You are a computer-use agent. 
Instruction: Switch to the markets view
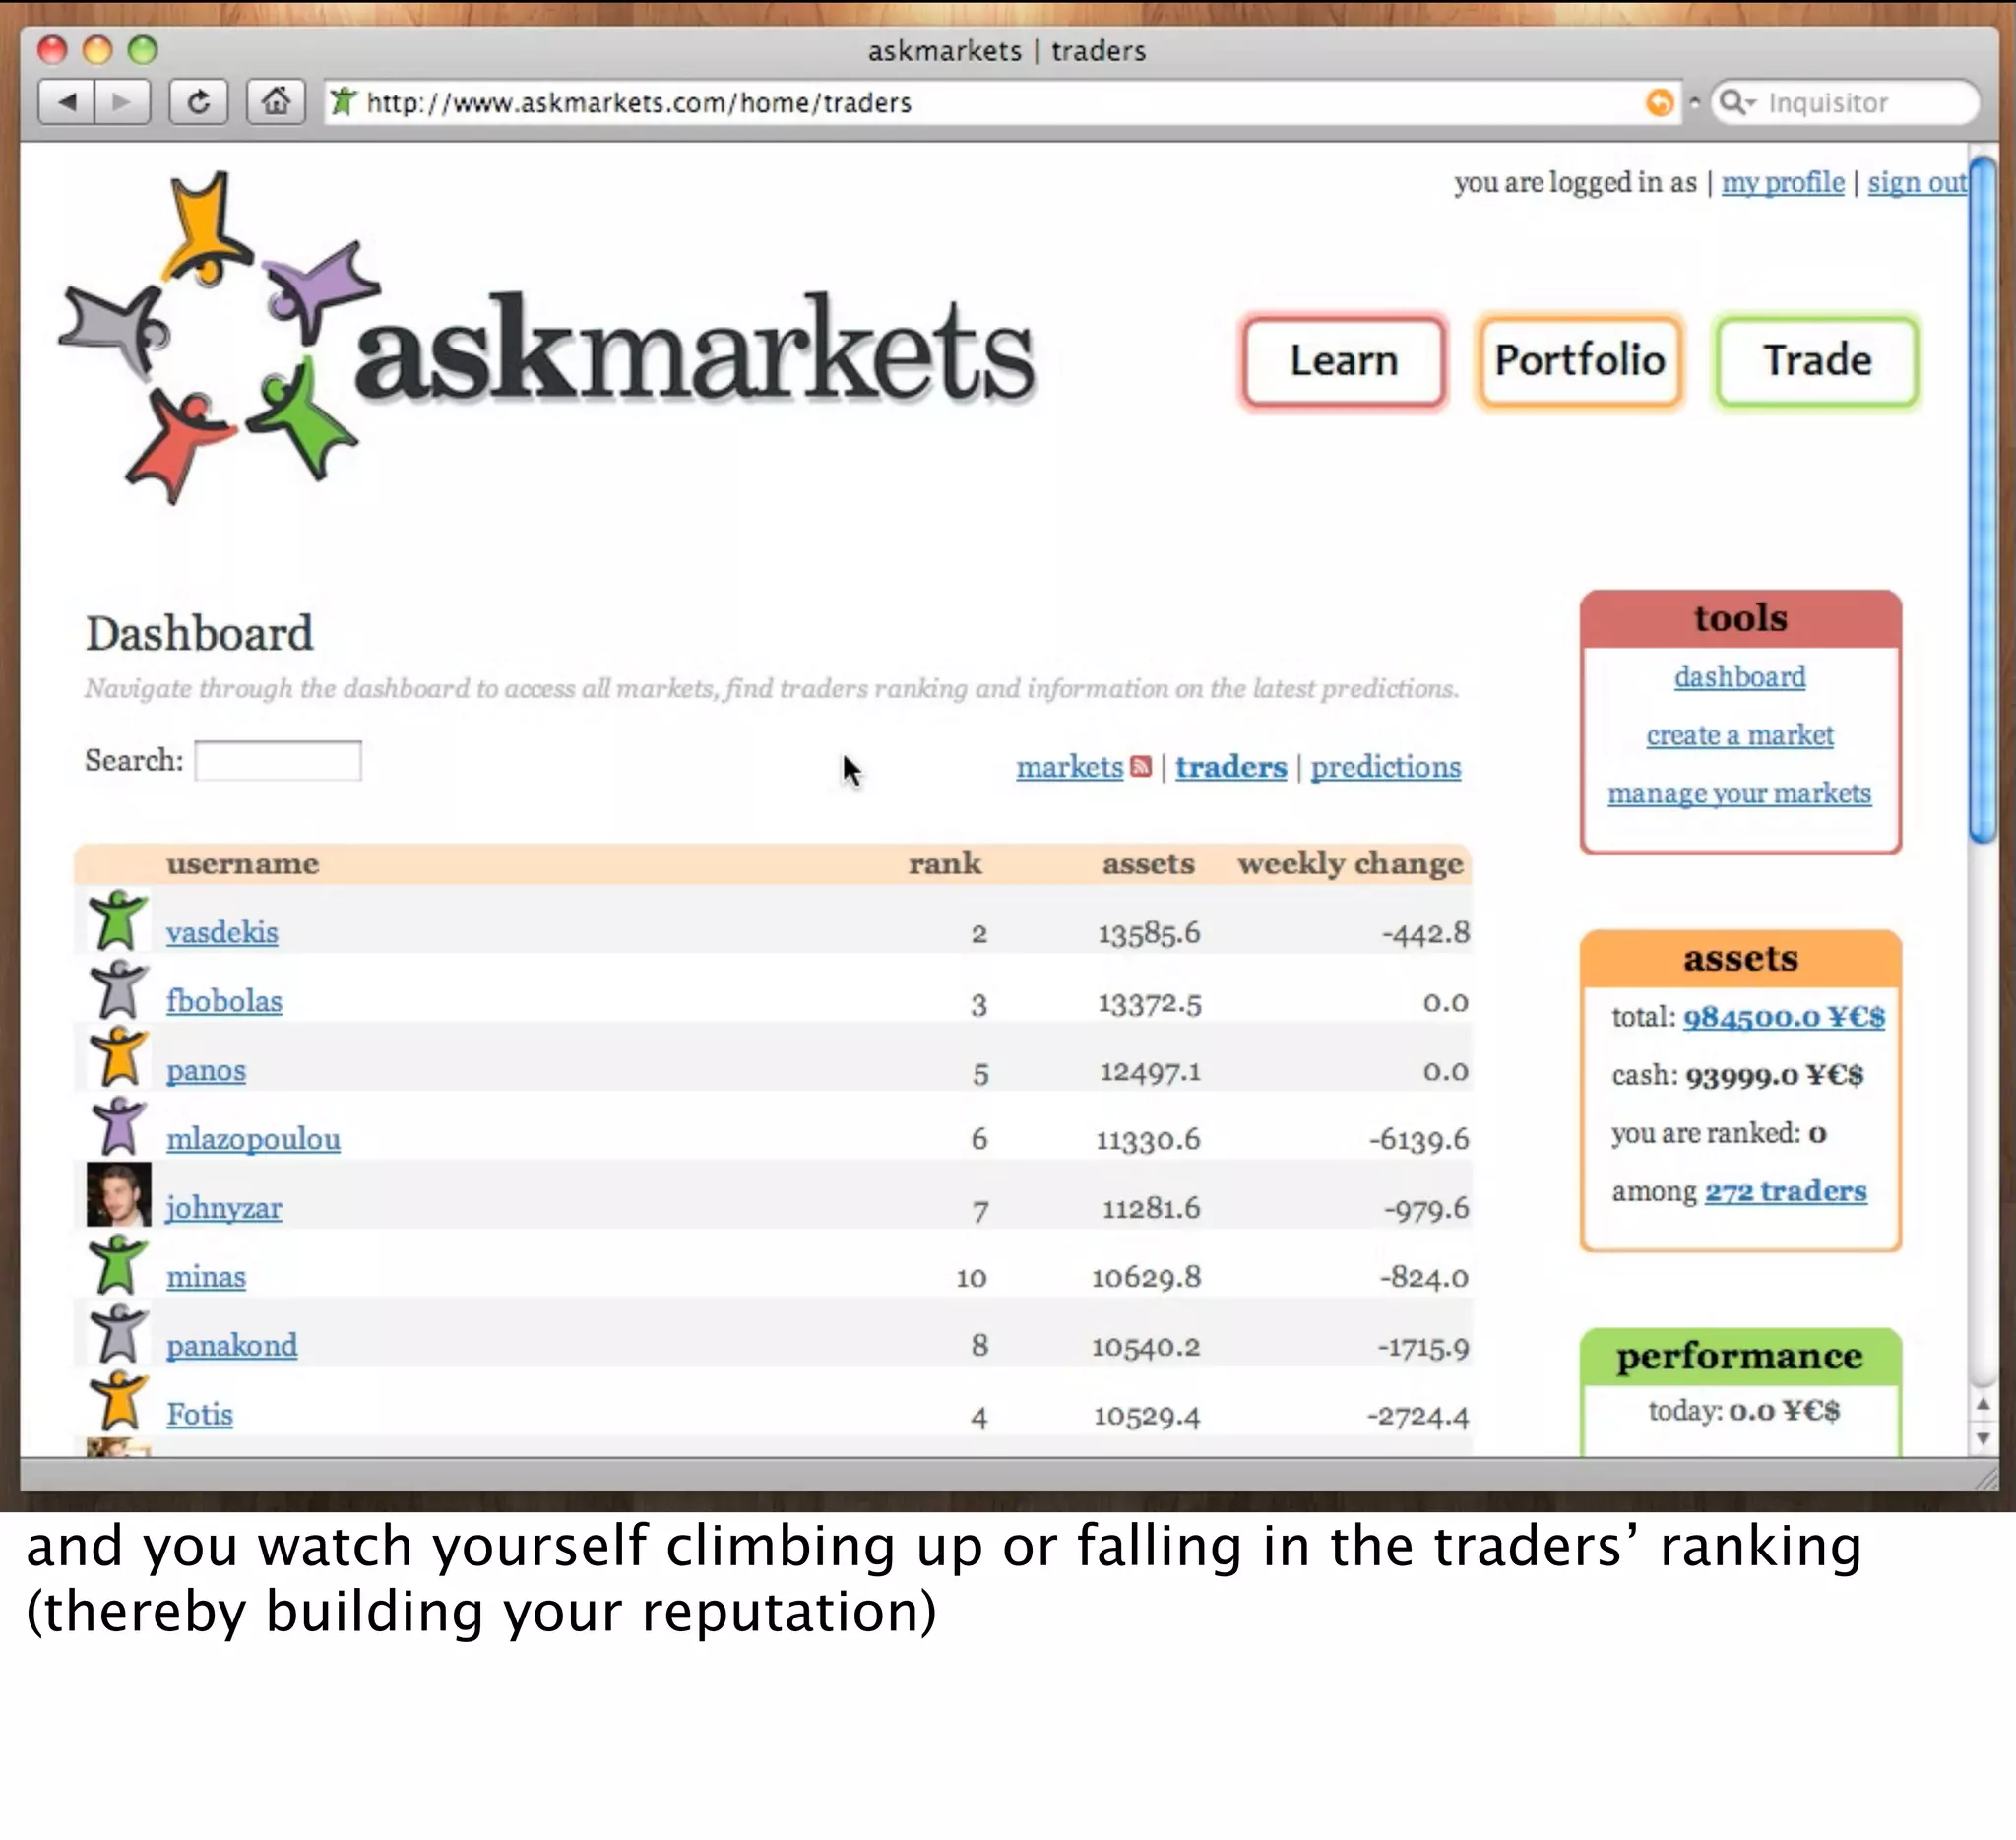tap(1070, 767)
